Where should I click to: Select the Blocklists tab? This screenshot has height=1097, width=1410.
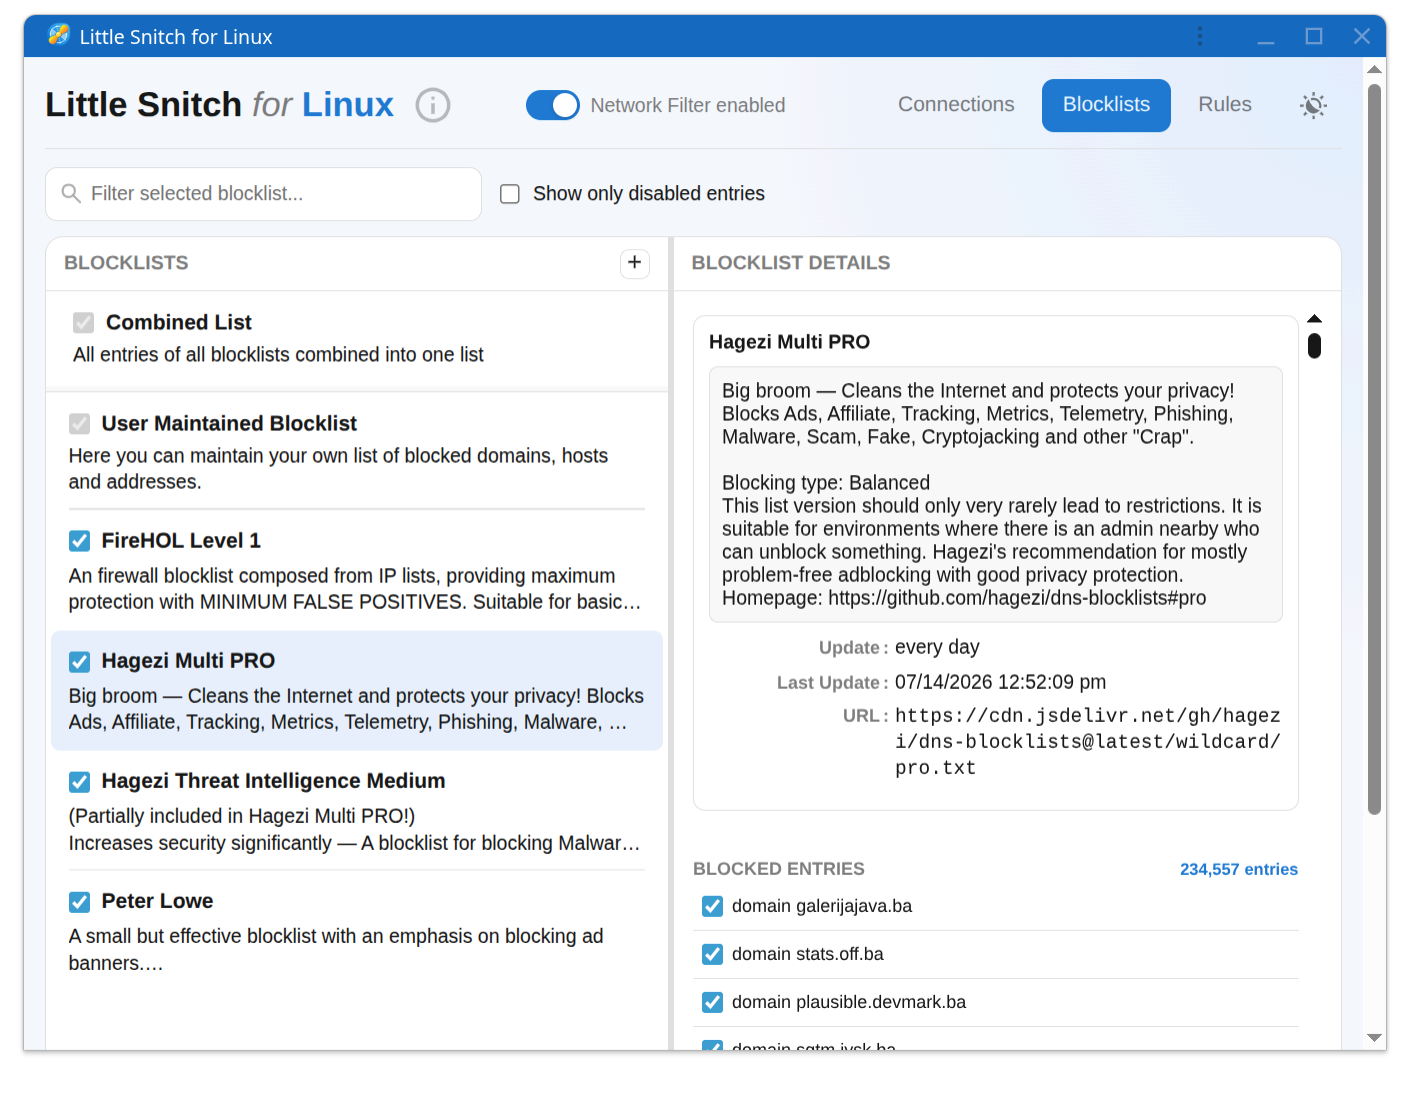[1106, 105]
